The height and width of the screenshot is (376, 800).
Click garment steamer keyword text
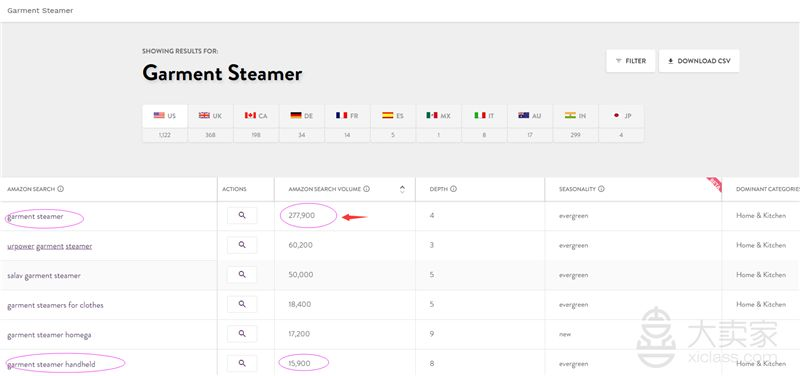(x=35, y=217)
